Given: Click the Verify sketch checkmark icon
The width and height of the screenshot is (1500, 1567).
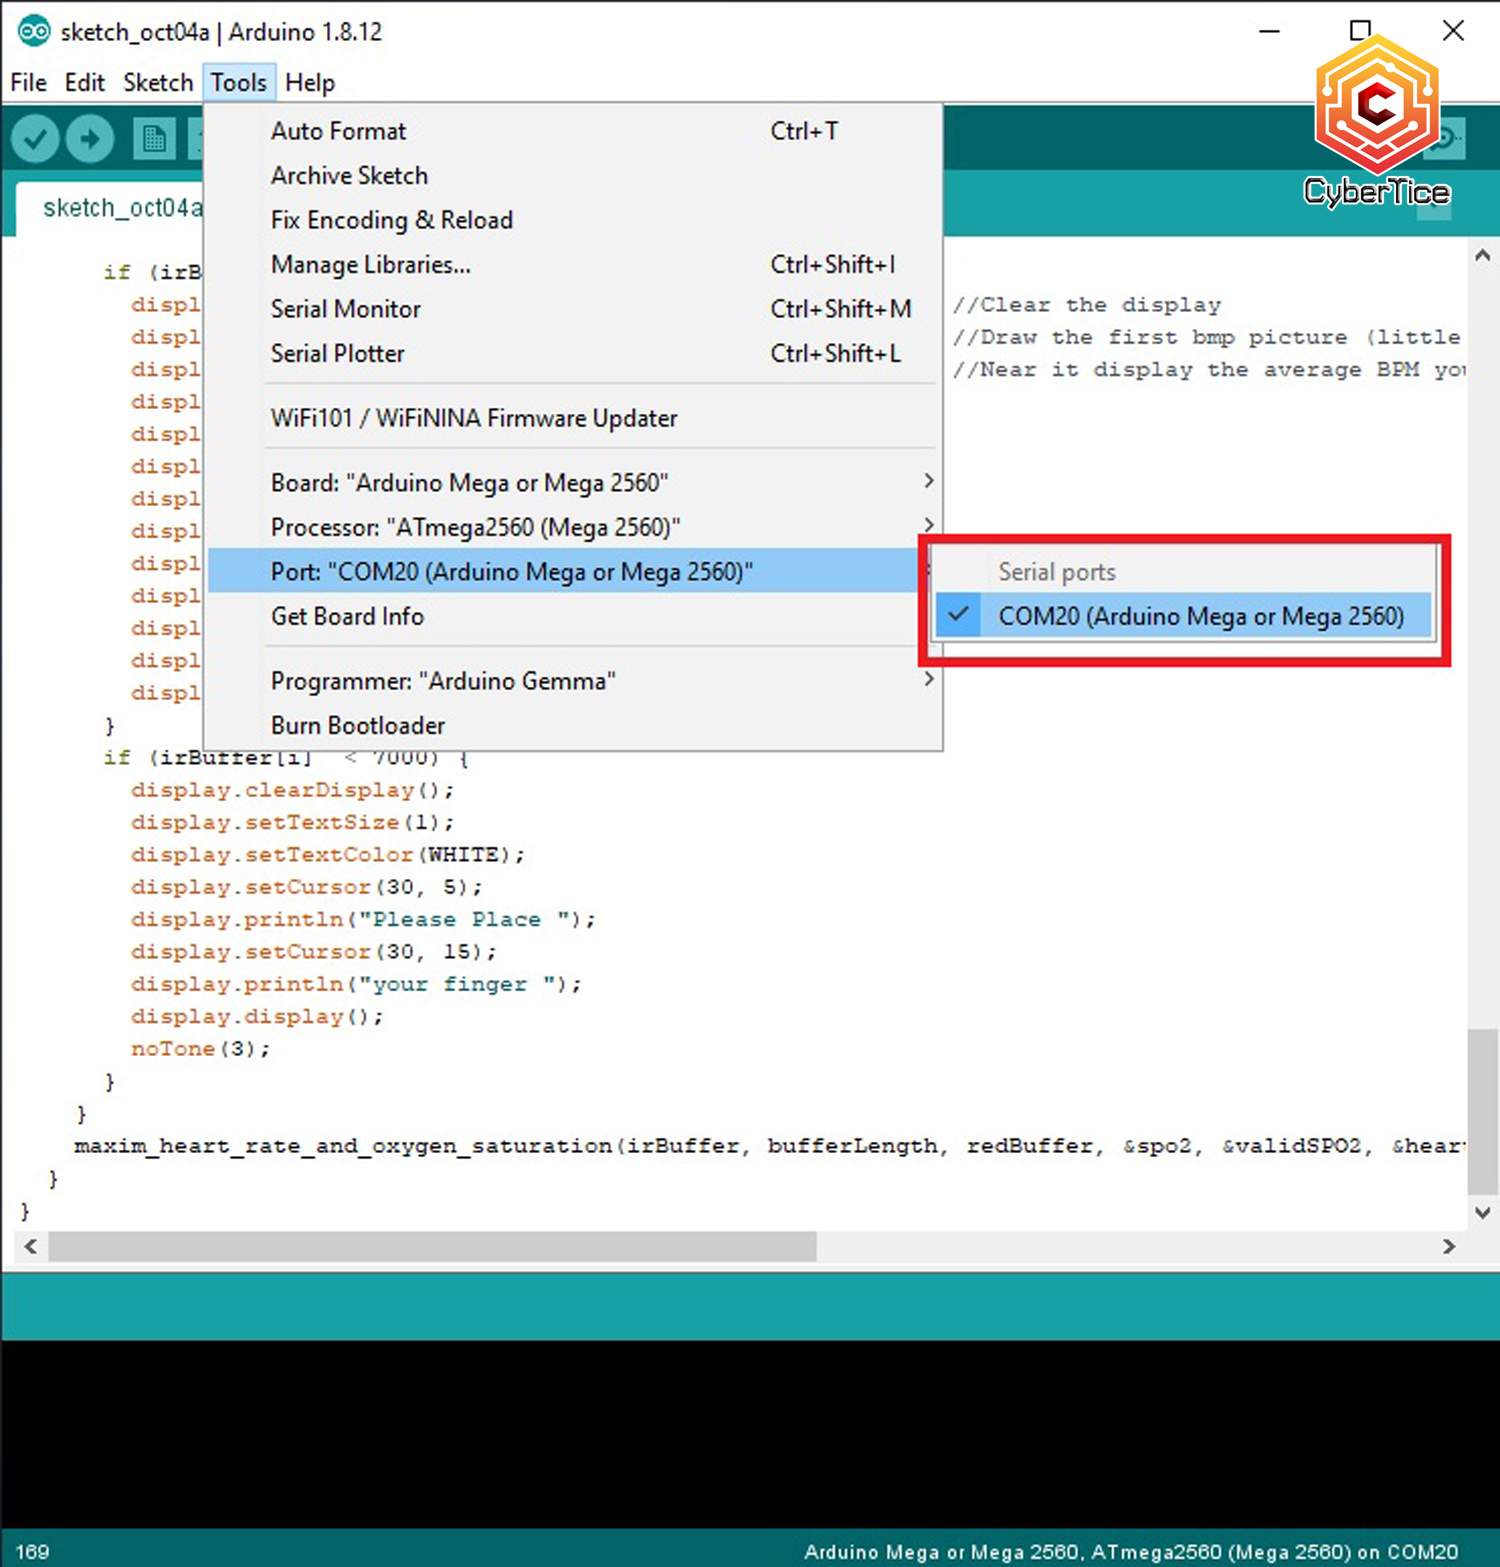Looking at the screenshot, I should point(34,139).
